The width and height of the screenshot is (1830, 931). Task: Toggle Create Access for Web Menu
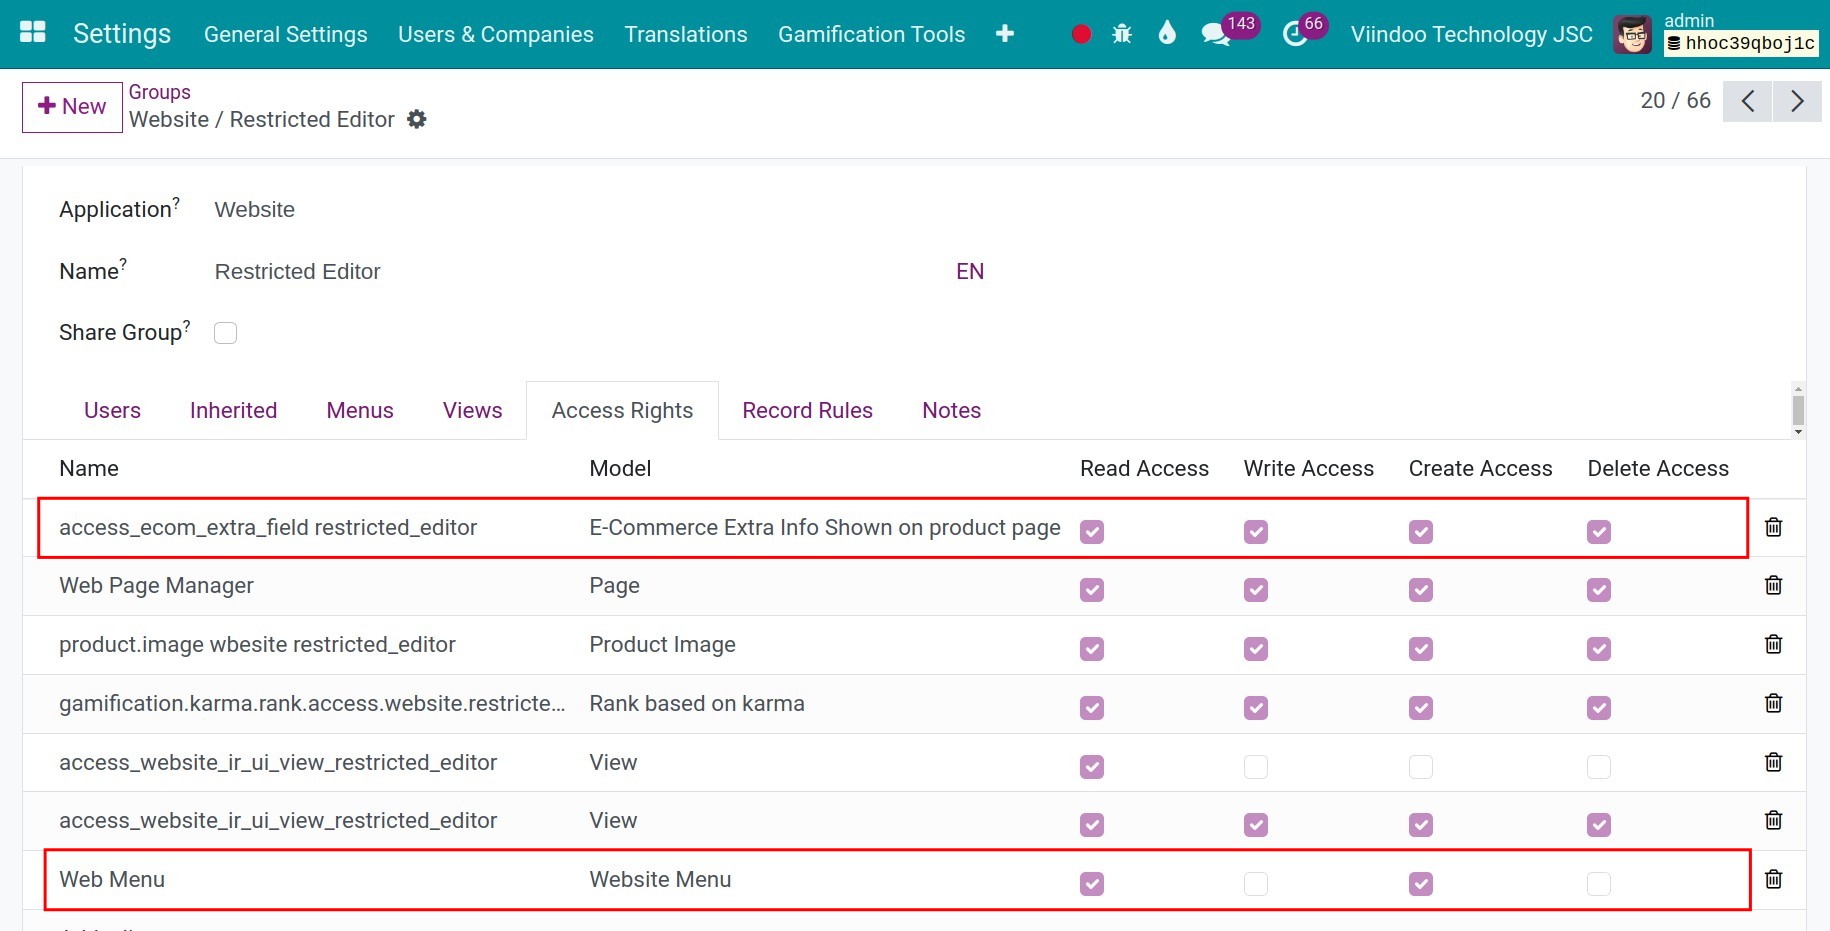pos(1421,884)
